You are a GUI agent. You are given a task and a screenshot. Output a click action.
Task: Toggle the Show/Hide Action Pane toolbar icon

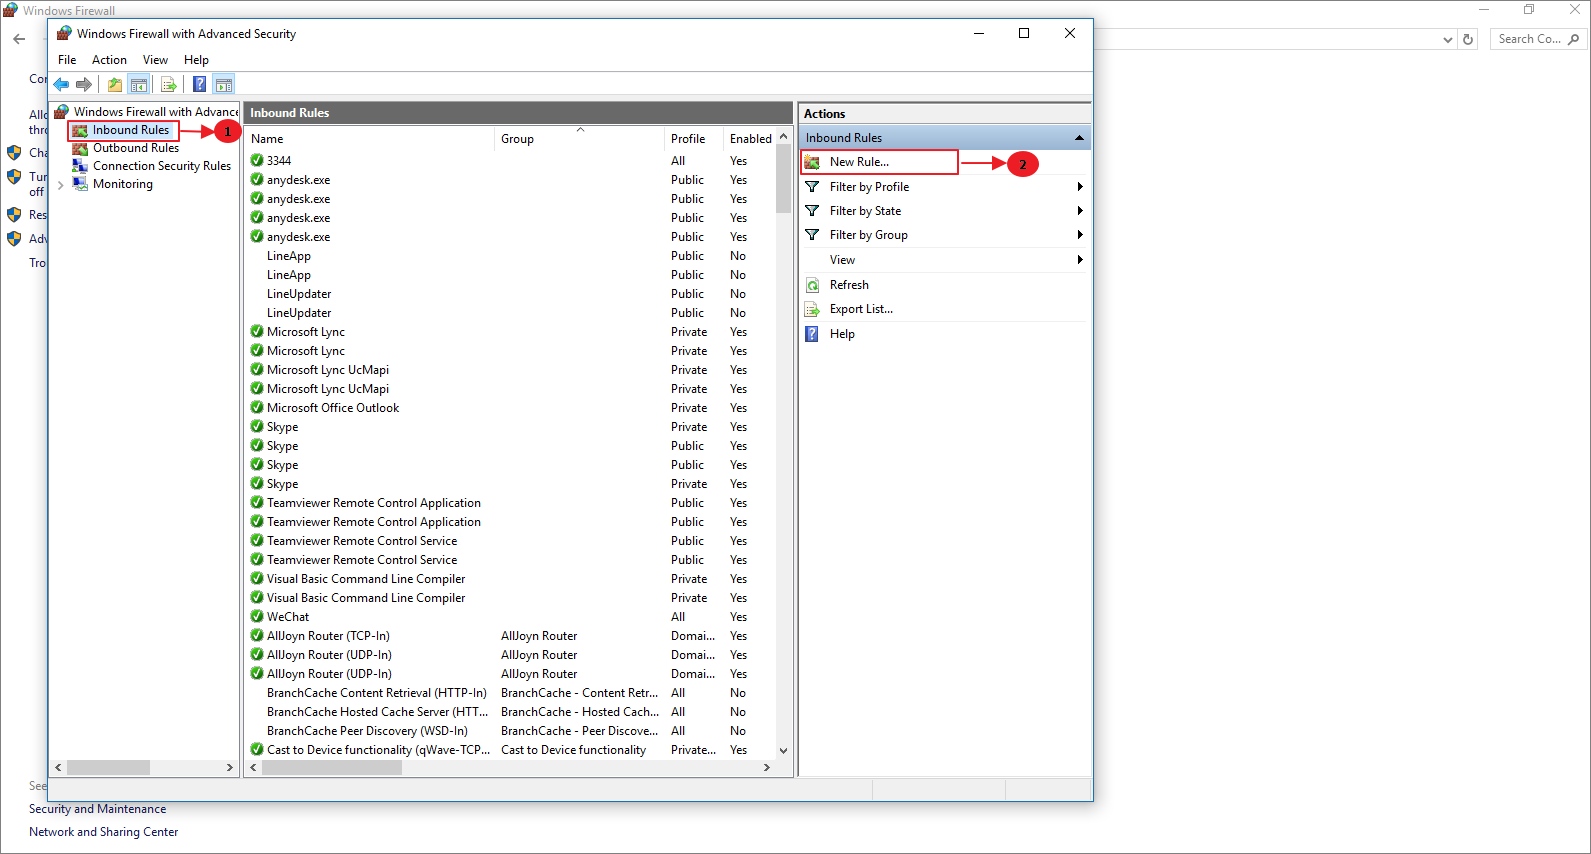coord(224,85)
